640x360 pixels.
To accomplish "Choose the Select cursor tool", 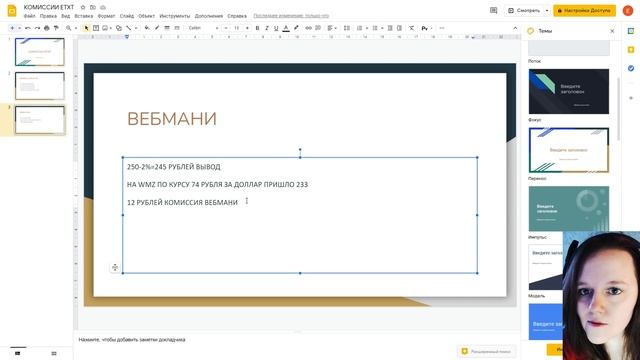I will pyautogui.click(x=86, y=28).
